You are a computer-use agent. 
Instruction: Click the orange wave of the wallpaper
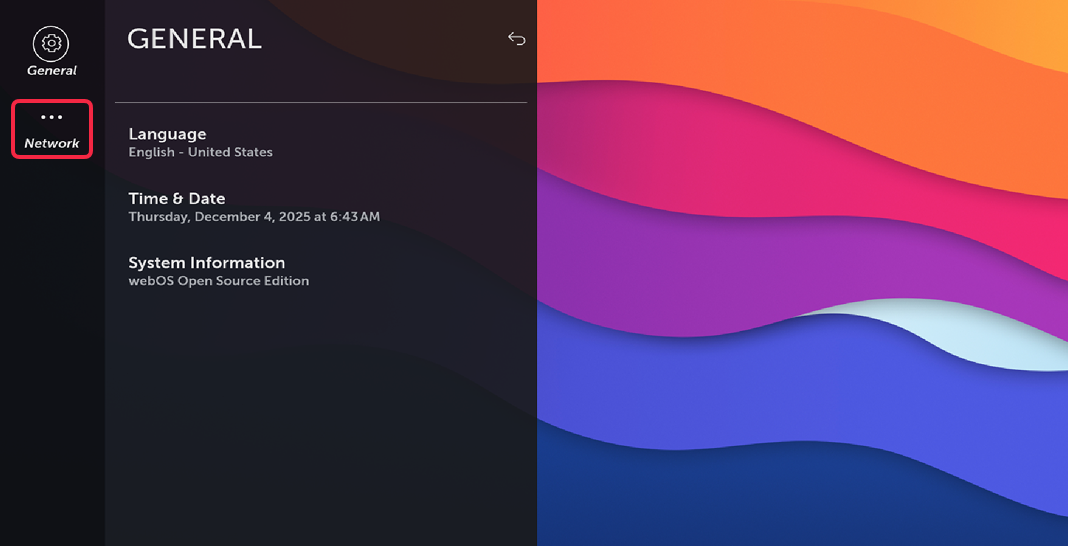850,60
